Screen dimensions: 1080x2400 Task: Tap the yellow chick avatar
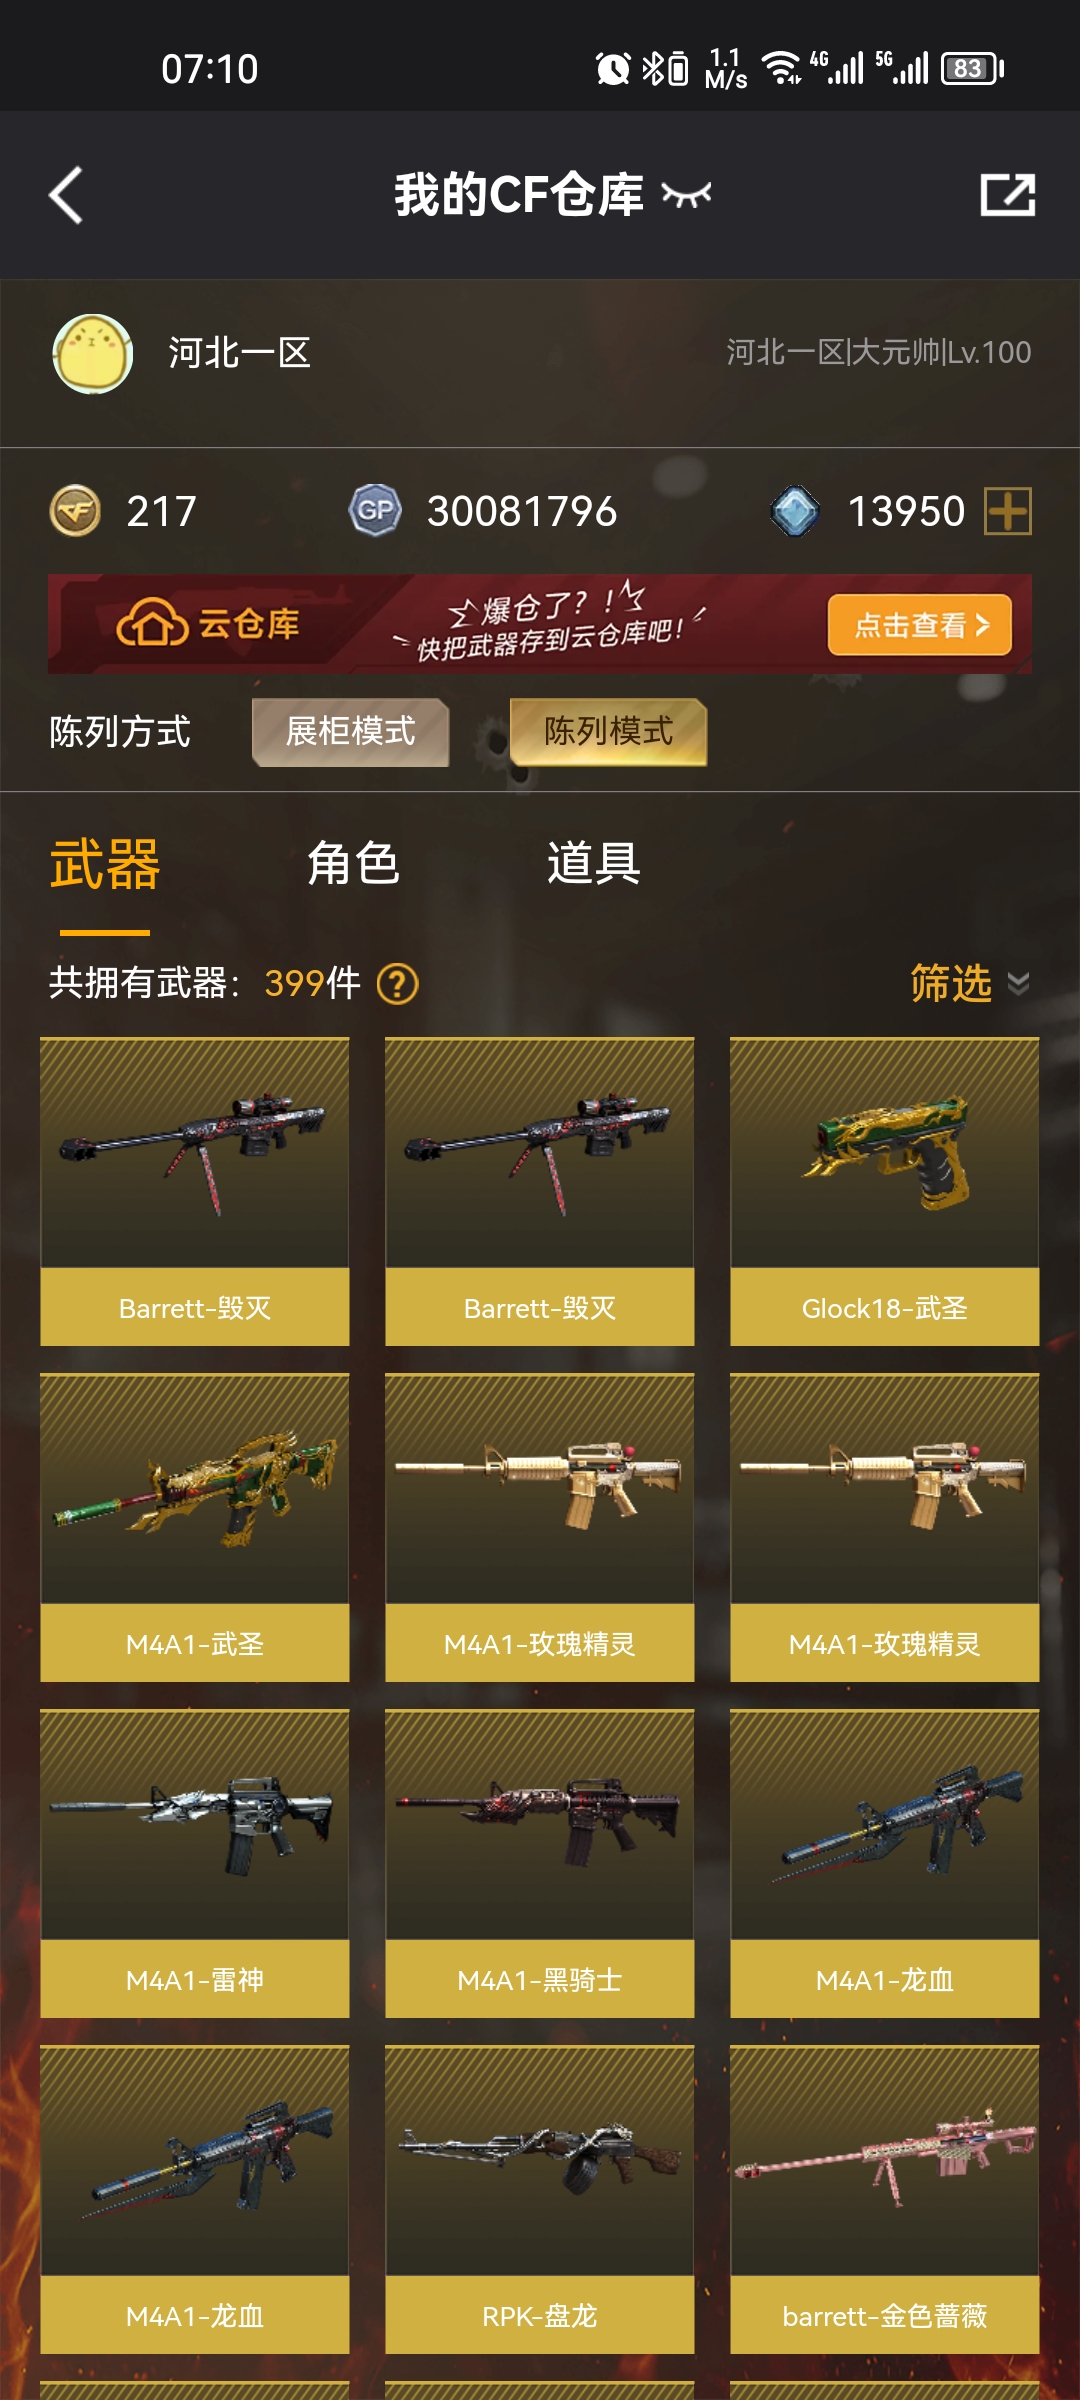click(93, 353)
